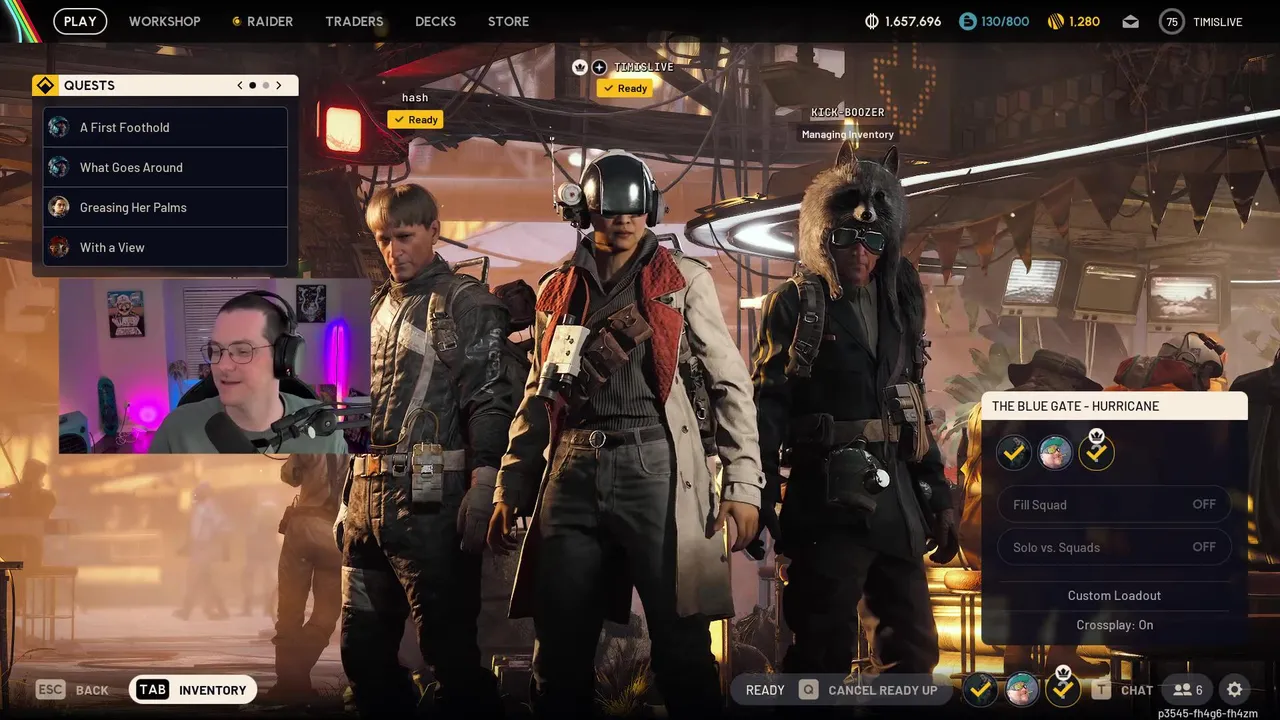Click the yellow Quests diamond icon

coord(44,85)
